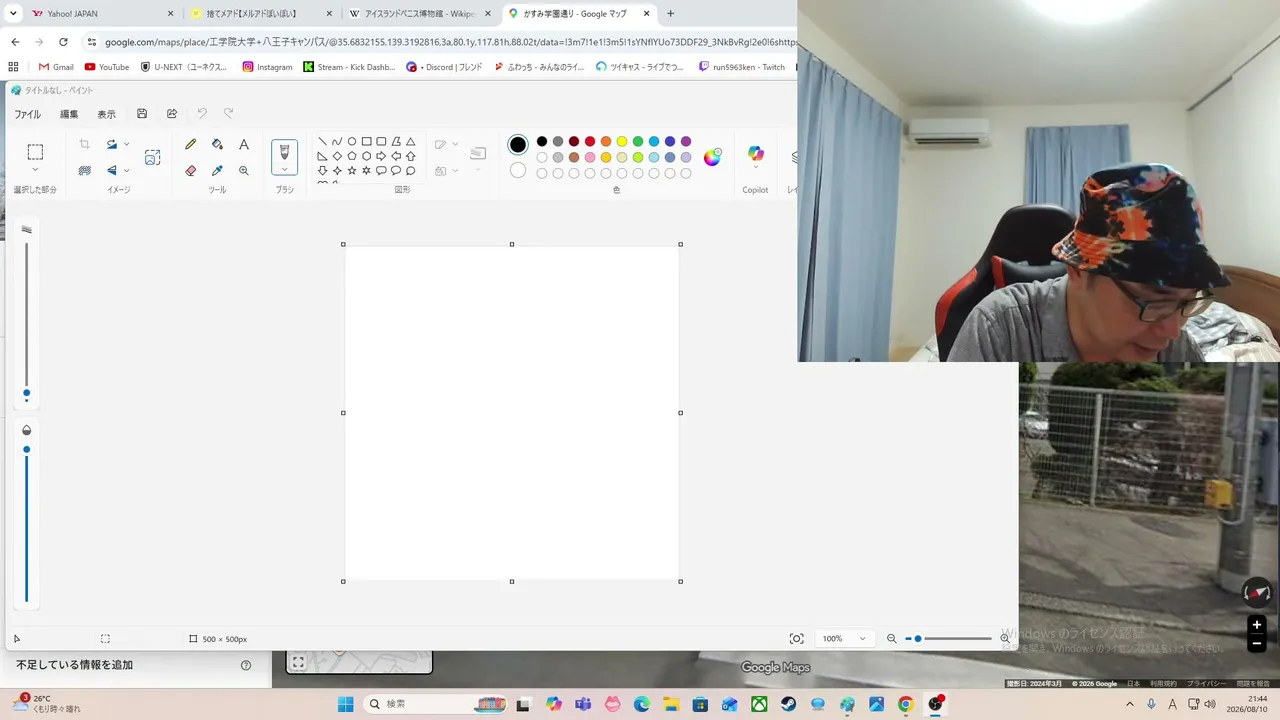Open Steam from the taskbar
The image size is (1280, 720).
(x=789, y=704)
